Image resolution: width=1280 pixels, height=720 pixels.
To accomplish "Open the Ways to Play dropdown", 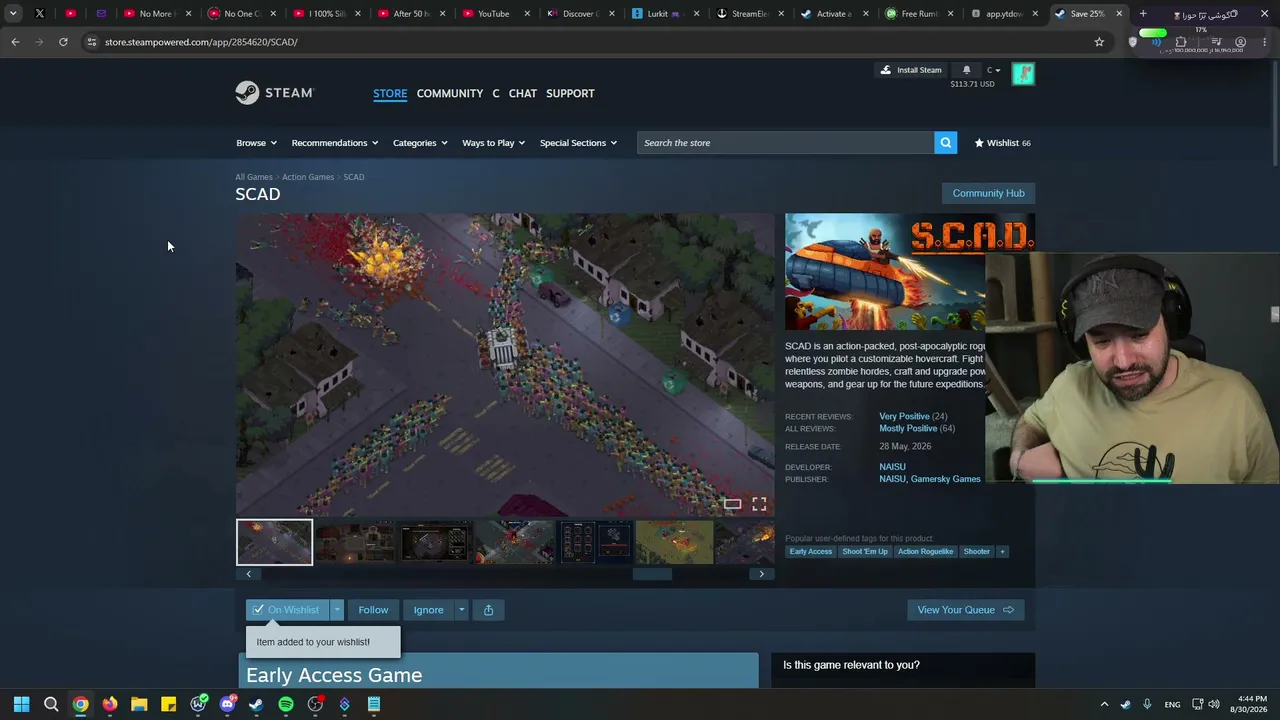I will (493, 143).
